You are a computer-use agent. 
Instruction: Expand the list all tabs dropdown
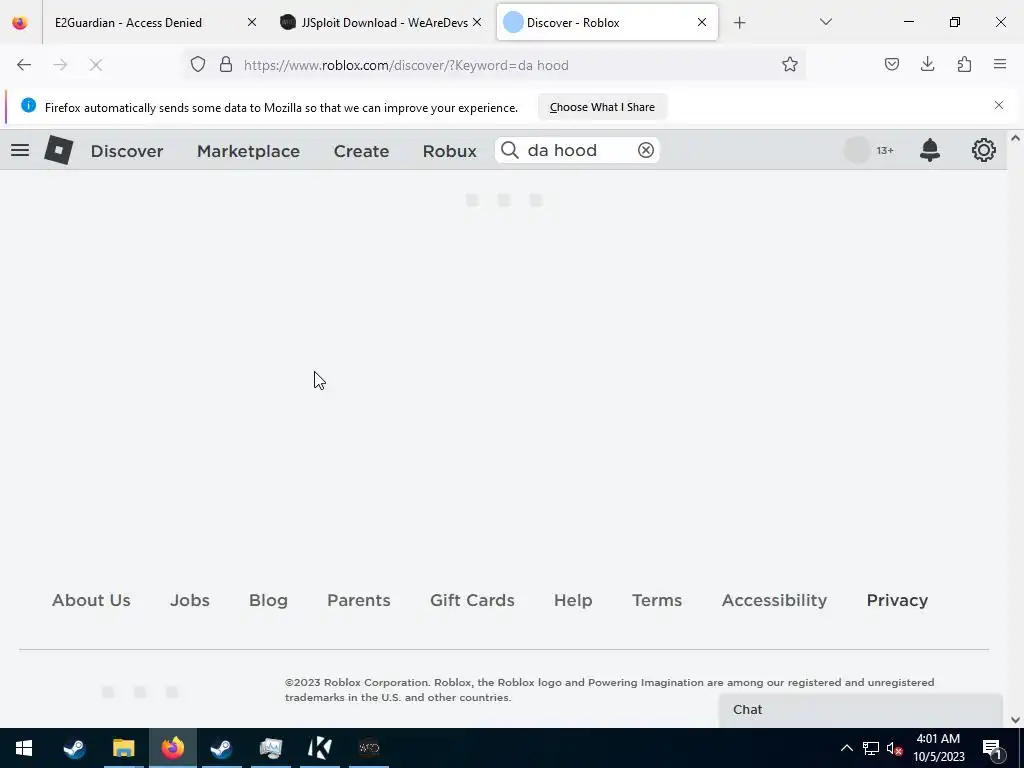tap(825, 22)
